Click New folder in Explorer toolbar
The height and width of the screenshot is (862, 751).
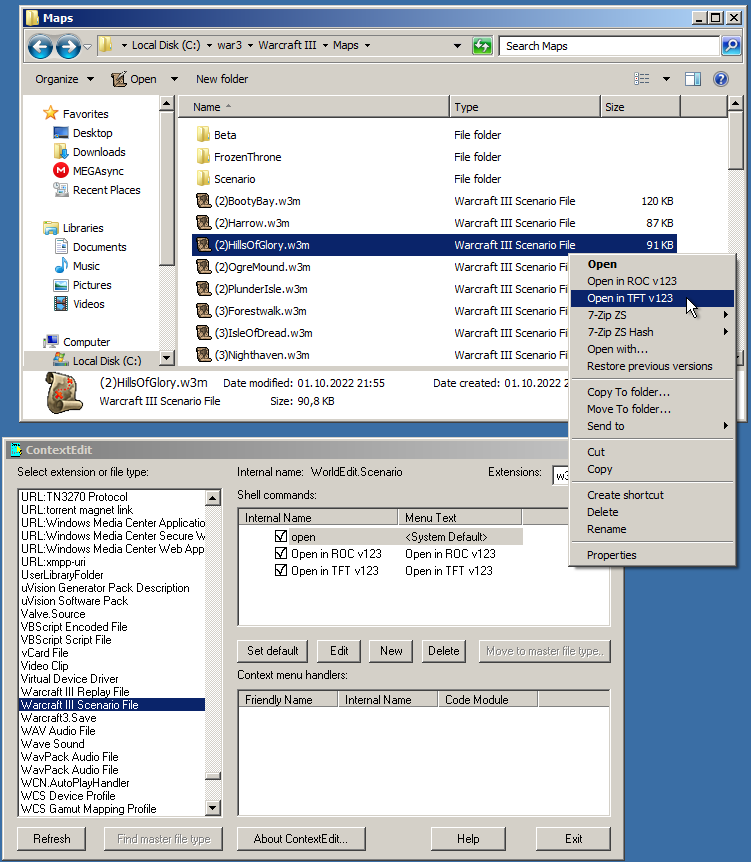coord(222,79)
